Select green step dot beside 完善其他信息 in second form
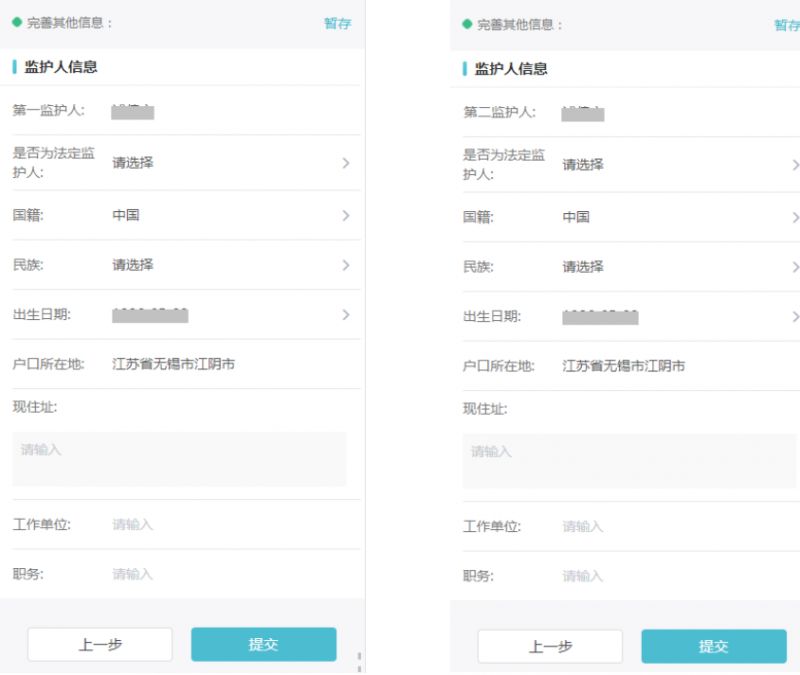Image resolution: width=800 pixels, height=675 pixels. point(467,24)
